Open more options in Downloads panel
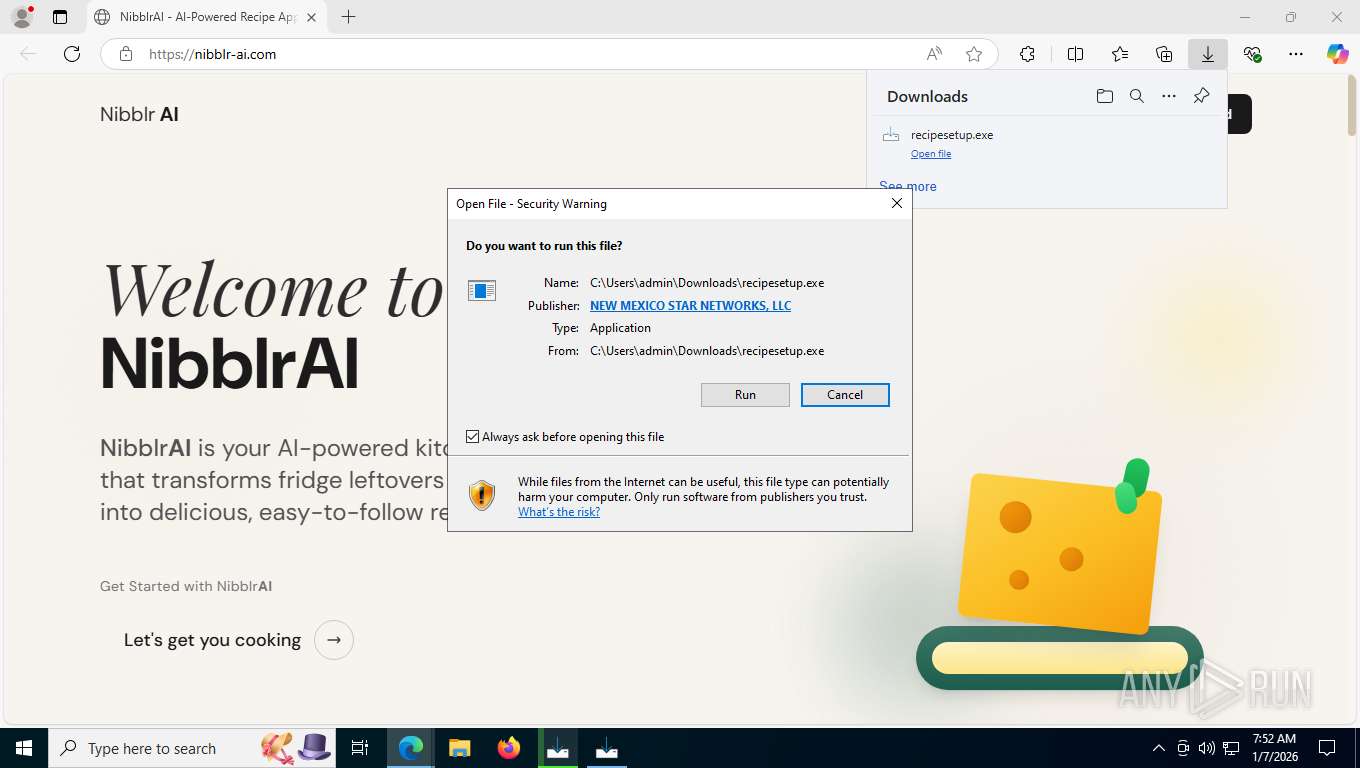Viewport: 1360px width, 768px height. pos(1169,96)
